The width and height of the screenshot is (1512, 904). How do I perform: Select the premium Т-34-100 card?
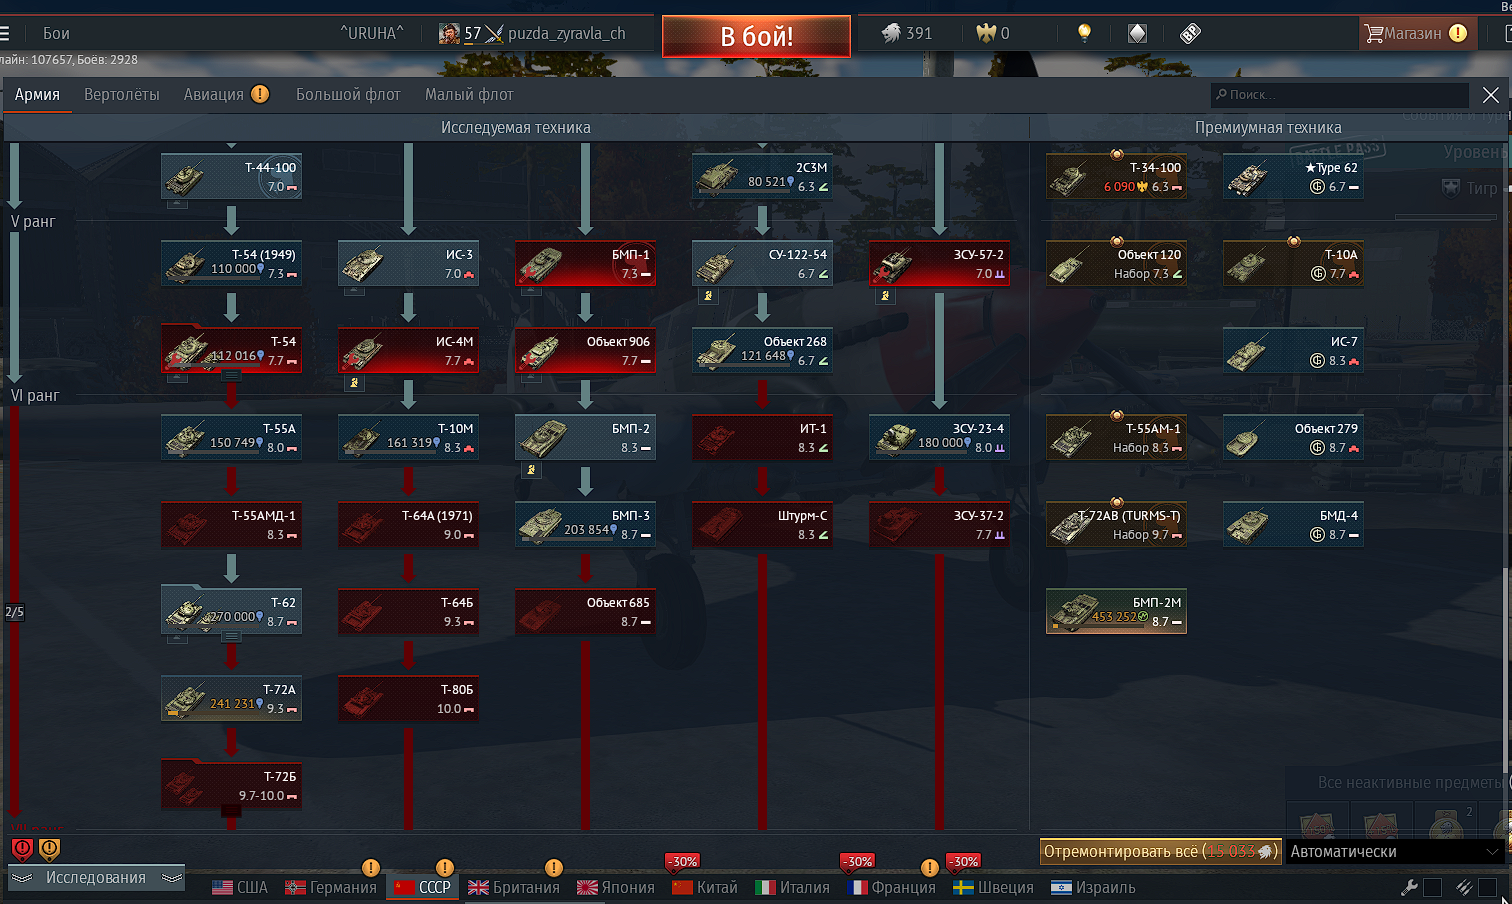pyautogui.click(x=1116, y=176)
